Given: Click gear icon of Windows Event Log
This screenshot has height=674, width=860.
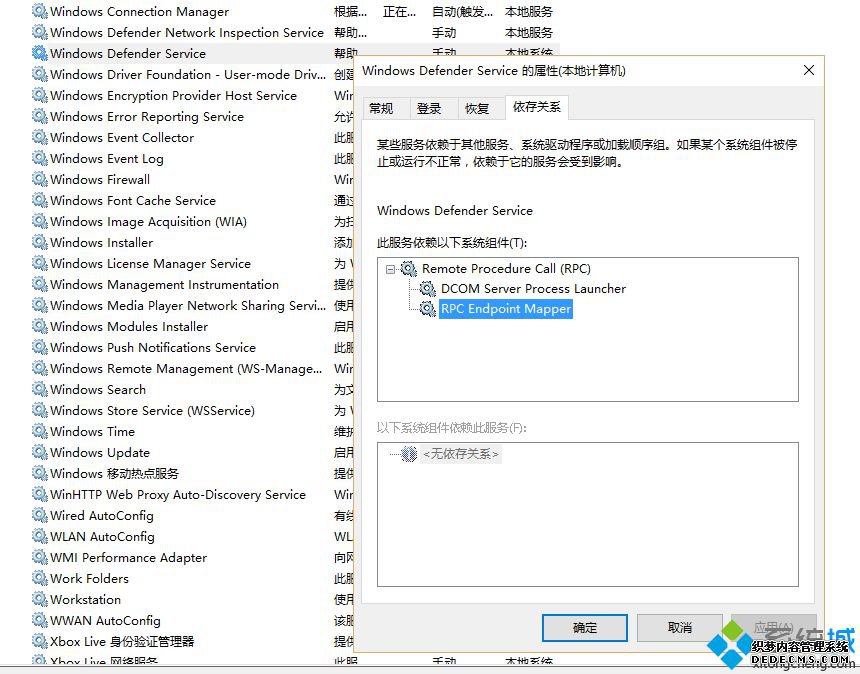Looking at the screenshot, I should 39,158.
